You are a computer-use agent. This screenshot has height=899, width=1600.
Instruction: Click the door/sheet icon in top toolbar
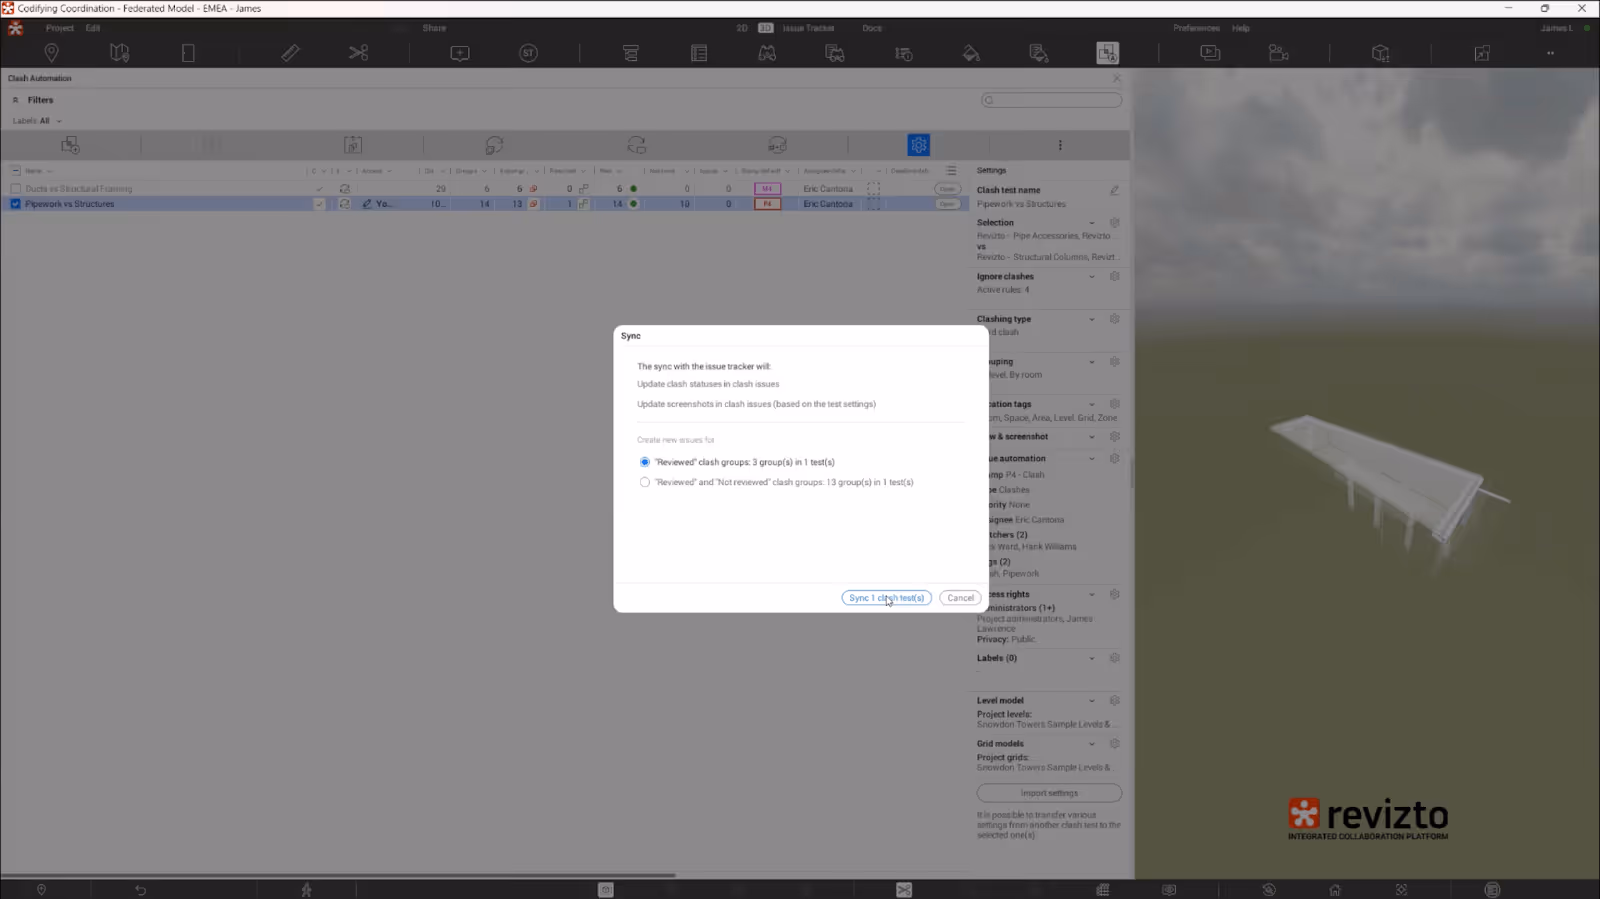coord(188,53)
